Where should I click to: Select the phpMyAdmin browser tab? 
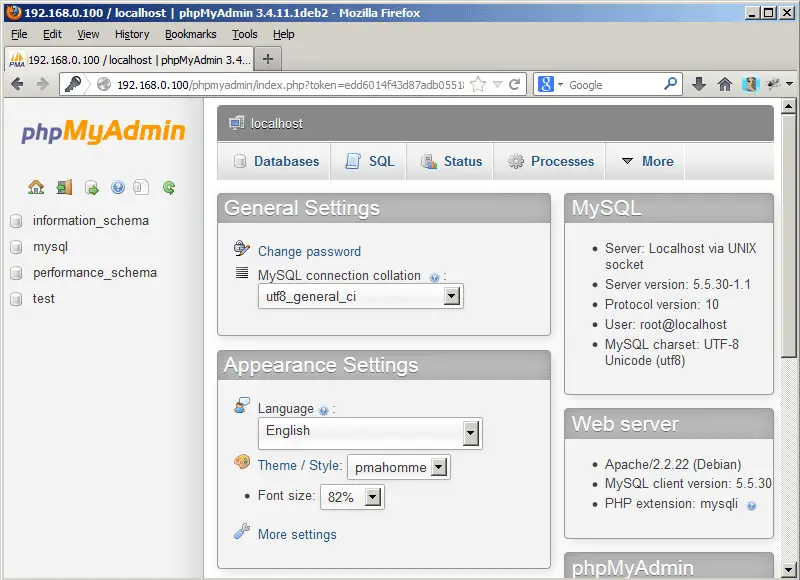[x=130, y=60]
